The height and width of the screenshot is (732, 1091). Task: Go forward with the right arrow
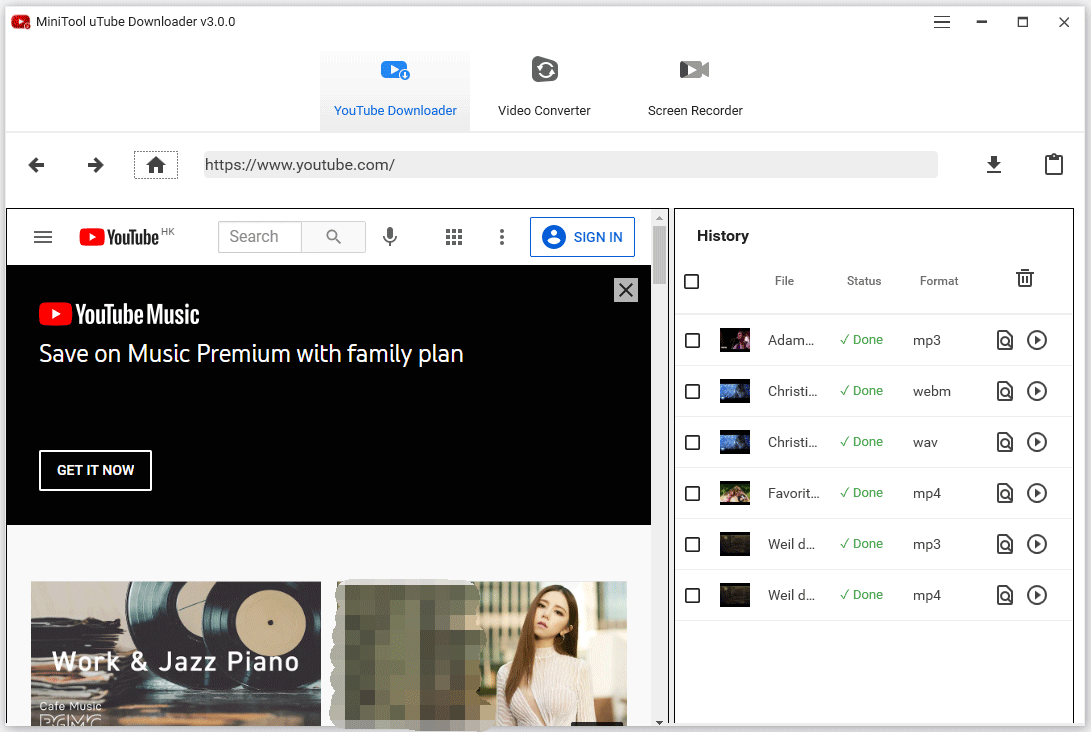(95, 165)
